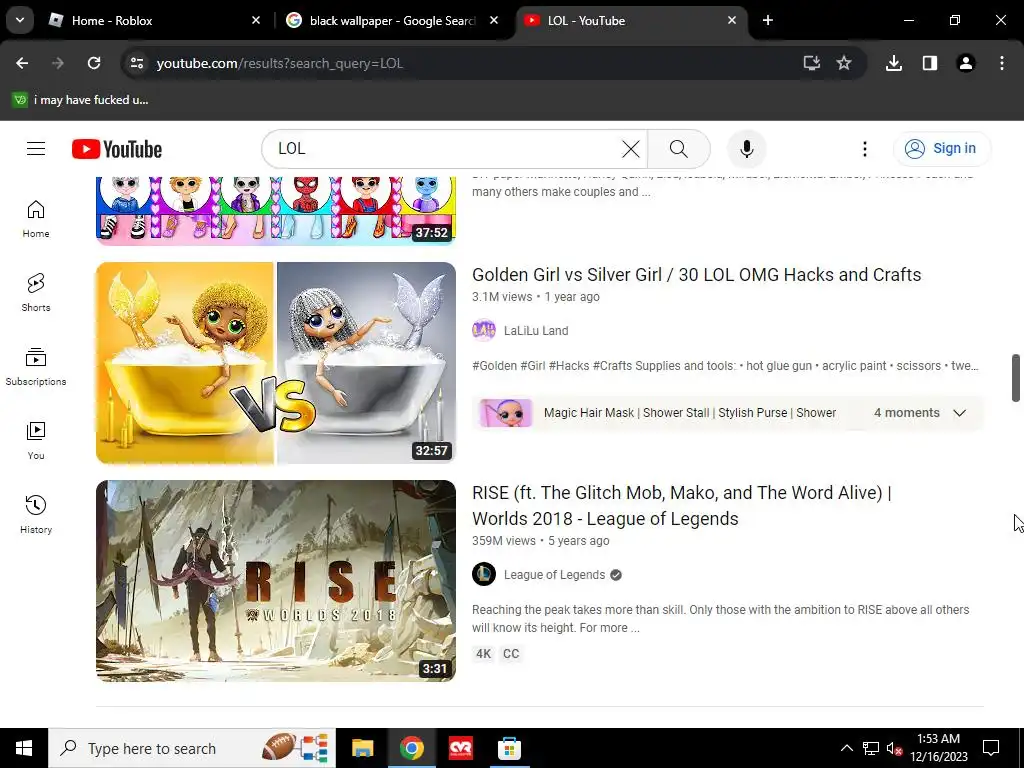Open the League of Legends channel name
The image size is (1024, 768).
click(x=554, y=575)
